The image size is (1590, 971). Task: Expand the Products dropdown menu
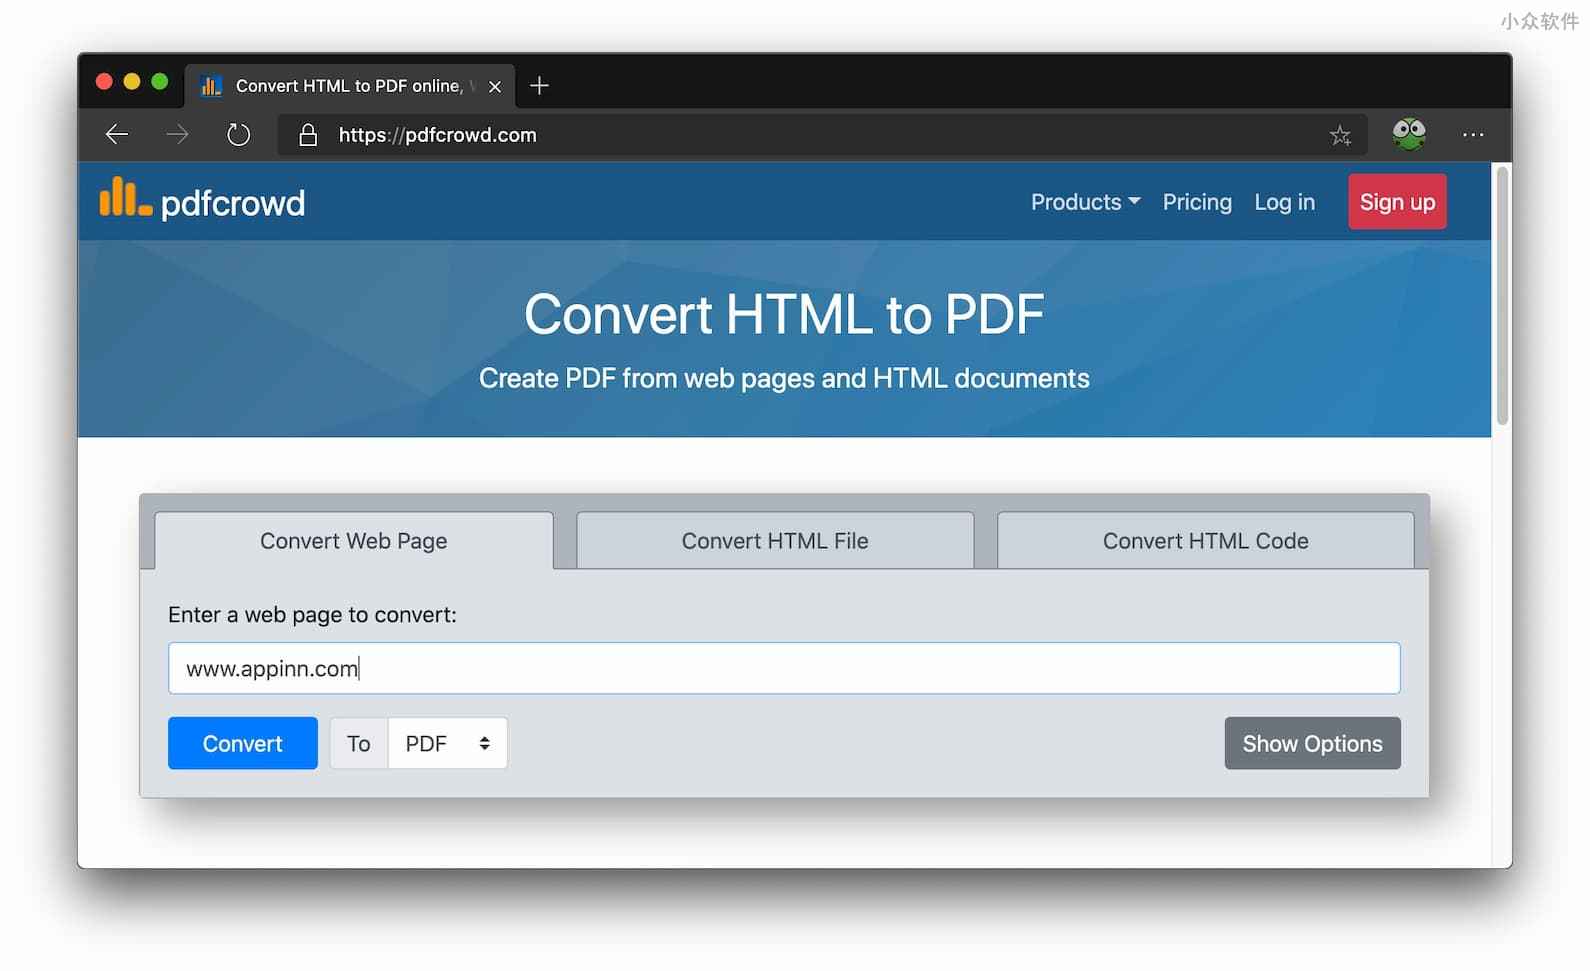coord(1085,202)
